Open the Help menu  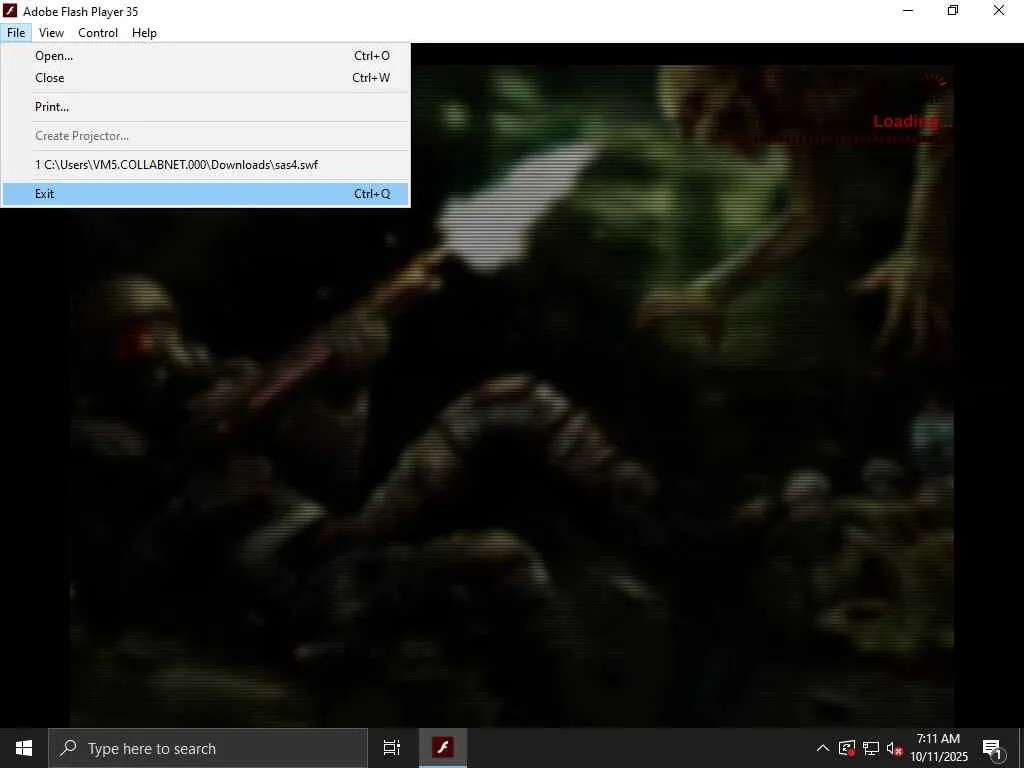pyautogui.click(x=144, y=33)
